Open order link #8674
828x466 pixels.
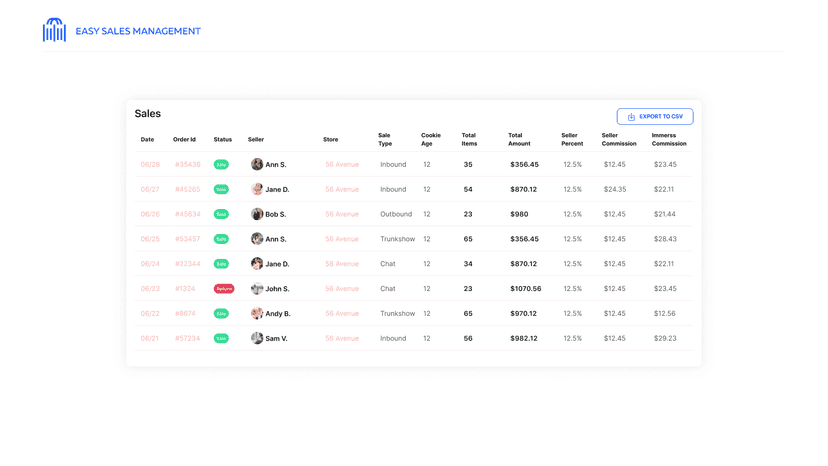click(185, 313)
